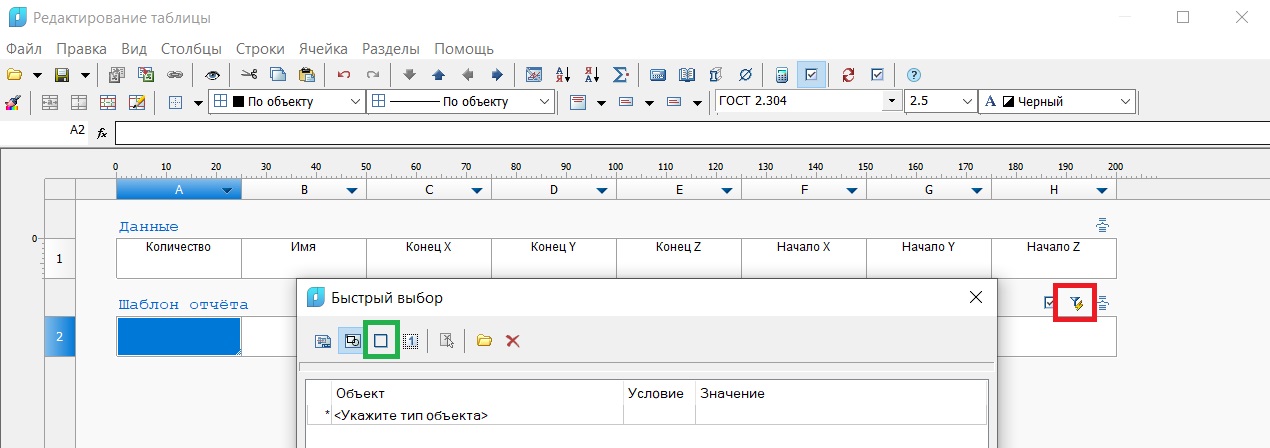Toggle the highlighted checkbox button in top toolbar
Image resolution: width=1270 pixels, height=448 pixels.
(811, 75)
